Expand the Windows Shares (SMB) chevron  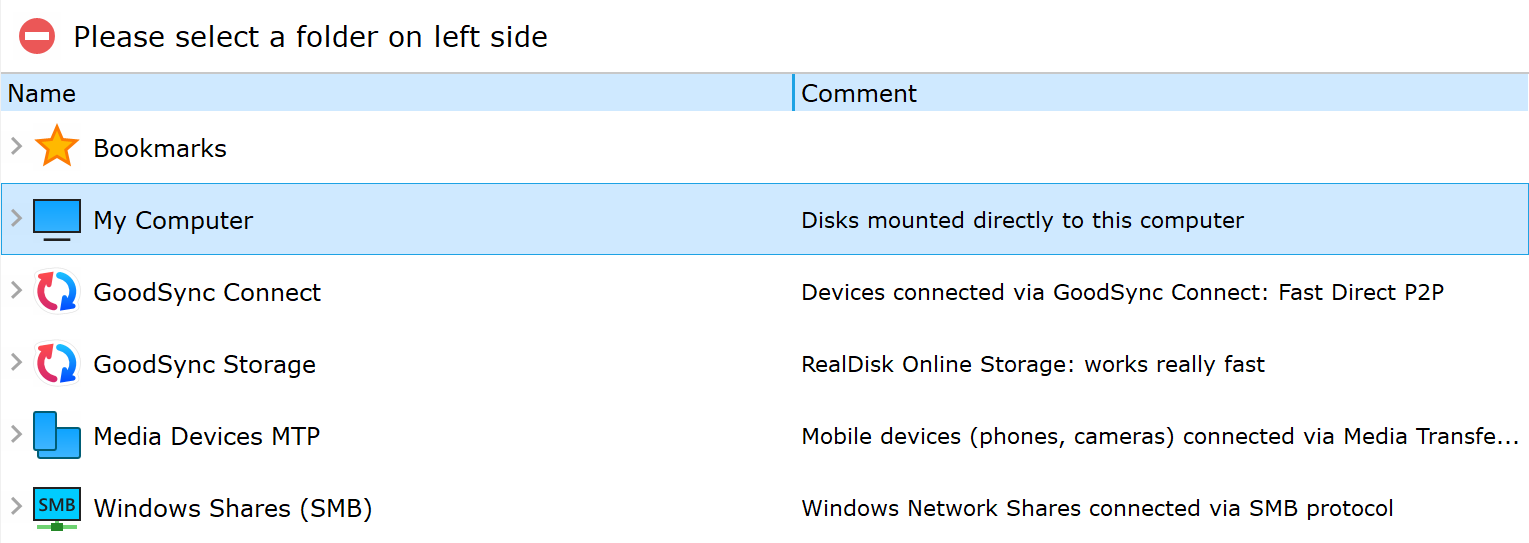point(16,506)
